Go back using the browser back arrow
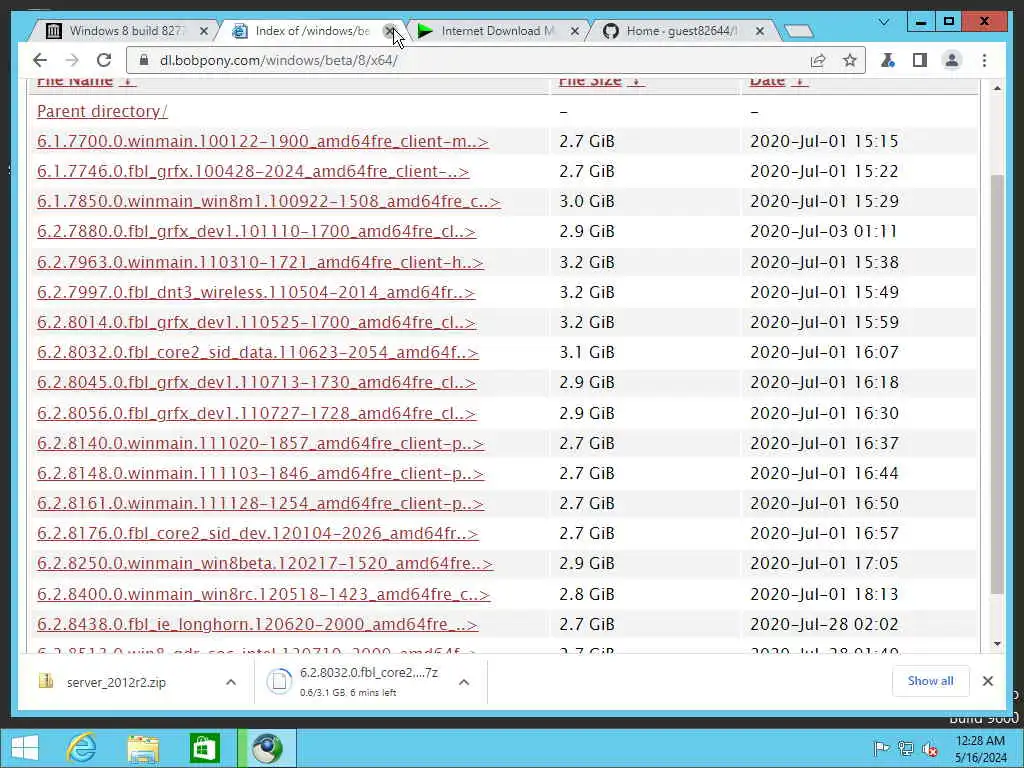The height and width of the screenshot is (768, 1024). tap(40, 60)
